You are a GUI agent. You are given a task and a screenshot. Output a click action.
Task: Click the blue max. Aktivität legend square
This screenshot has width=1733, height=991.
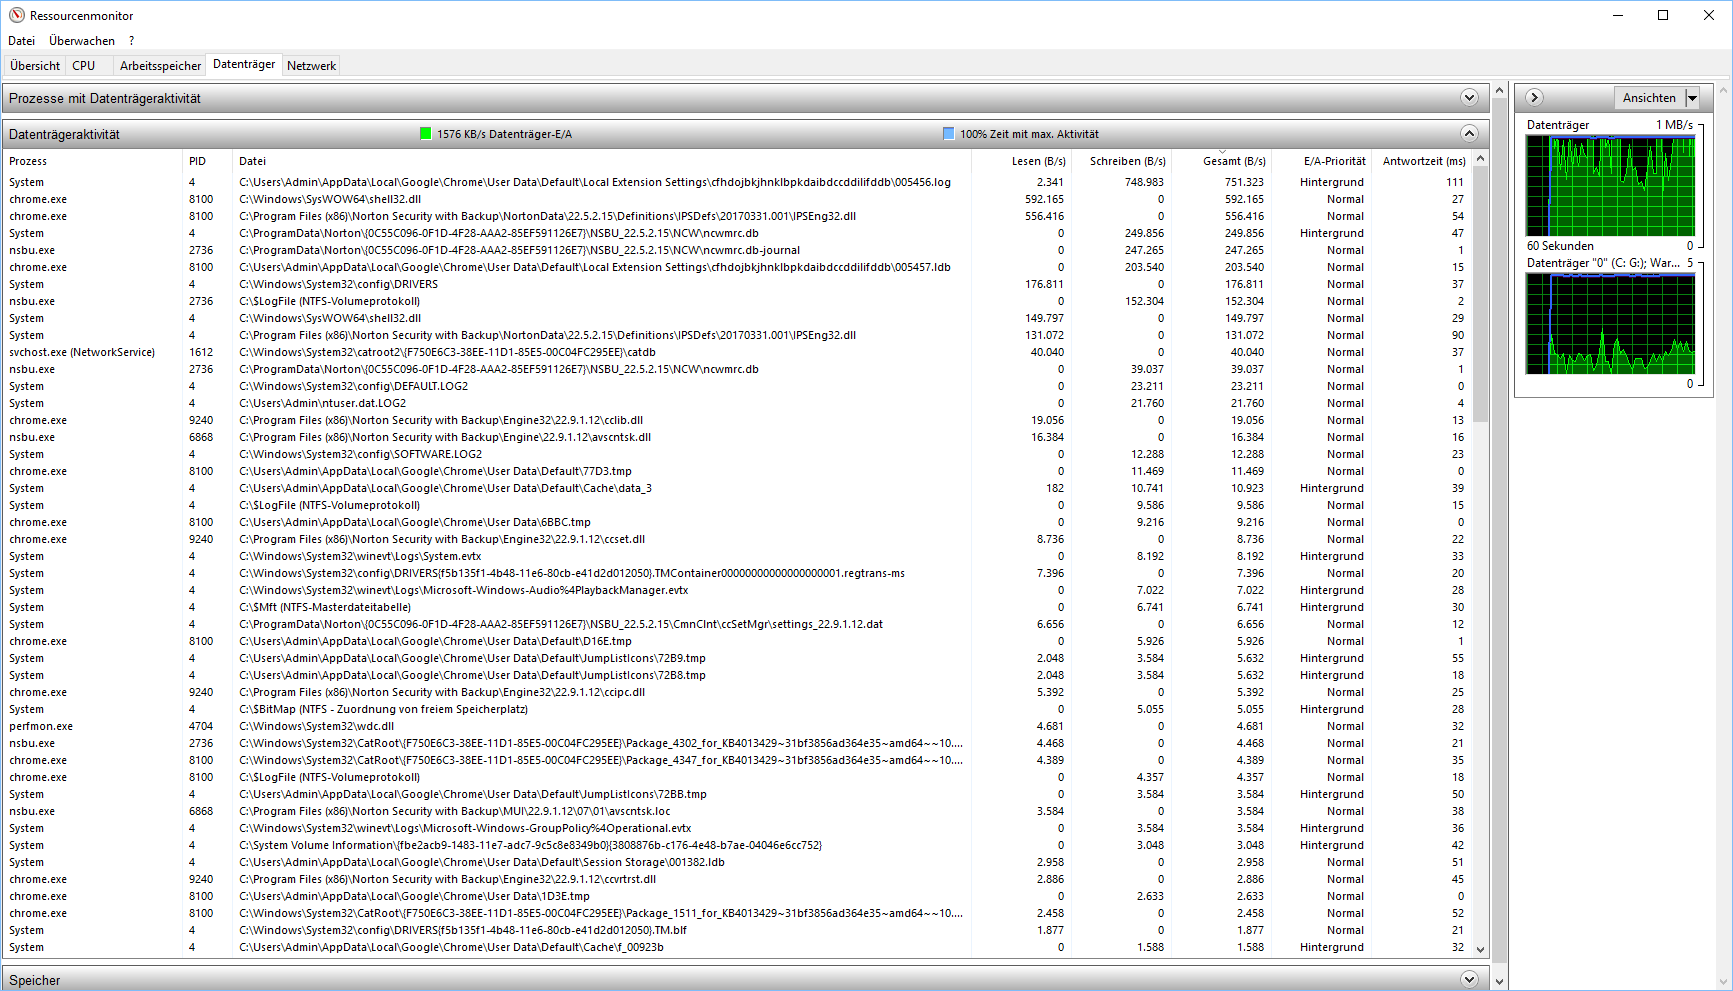(948, 134)
